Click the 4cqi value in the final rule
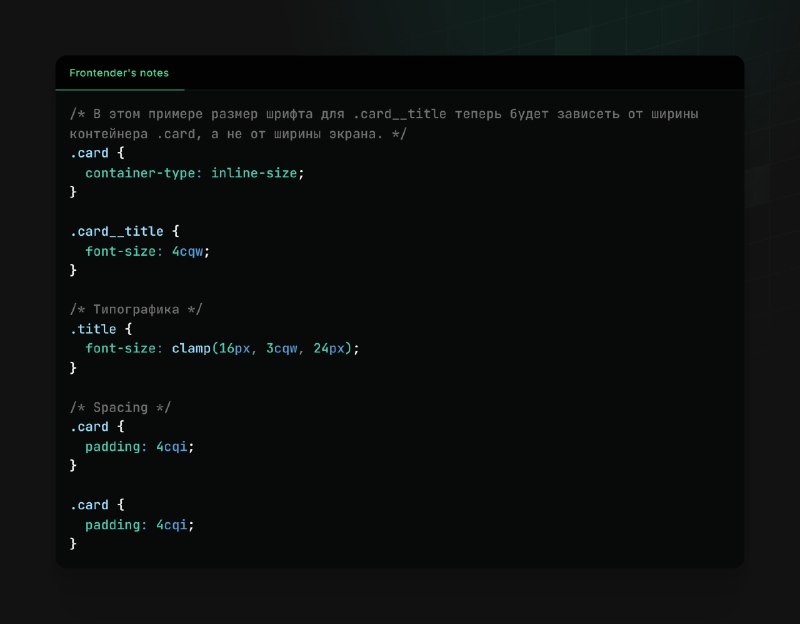800x624 pixels. click(x=174, y=525)
